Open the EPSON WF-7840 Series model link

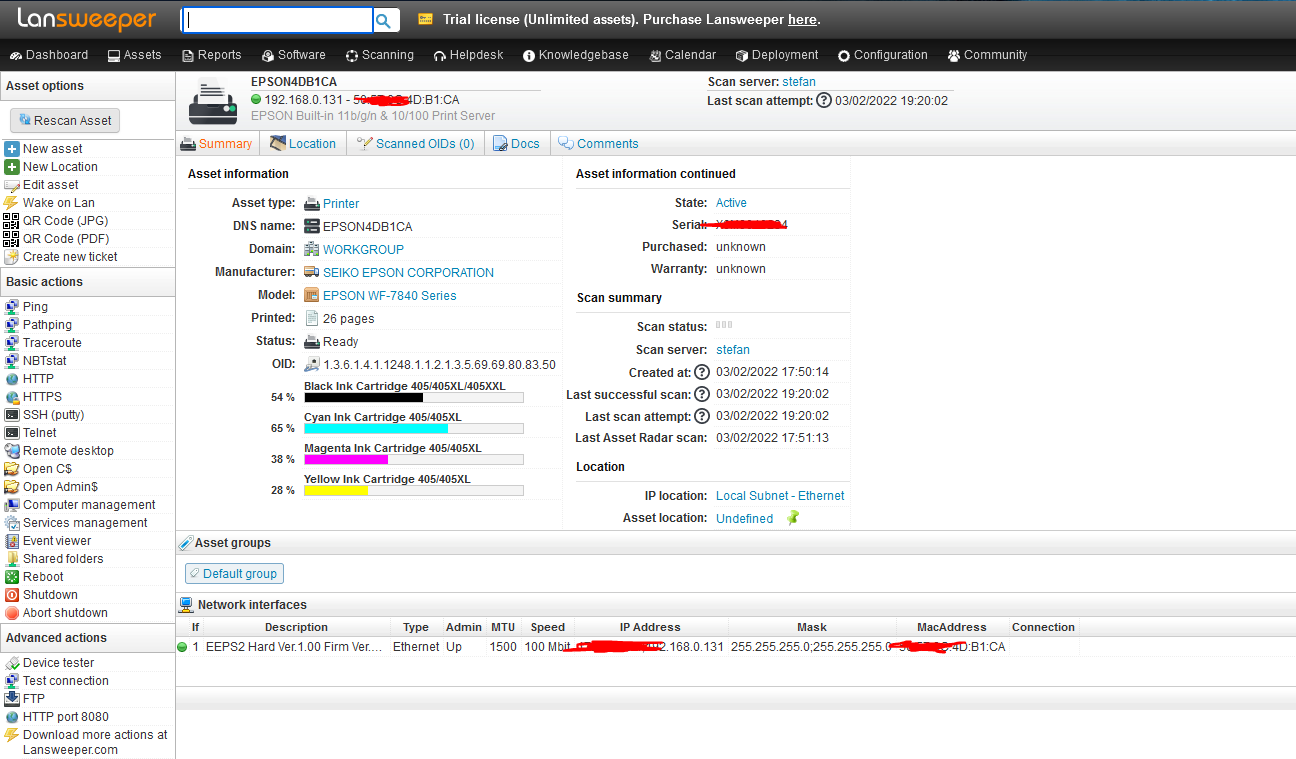click(x=389, y=295)
